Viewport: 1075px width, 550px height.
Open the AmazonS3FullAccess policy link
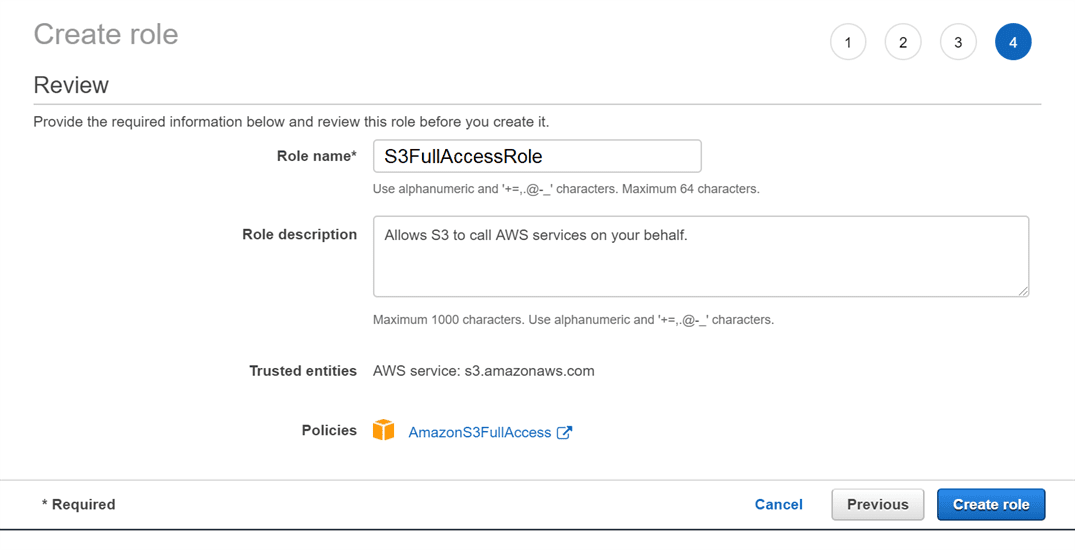coord(480,432)
